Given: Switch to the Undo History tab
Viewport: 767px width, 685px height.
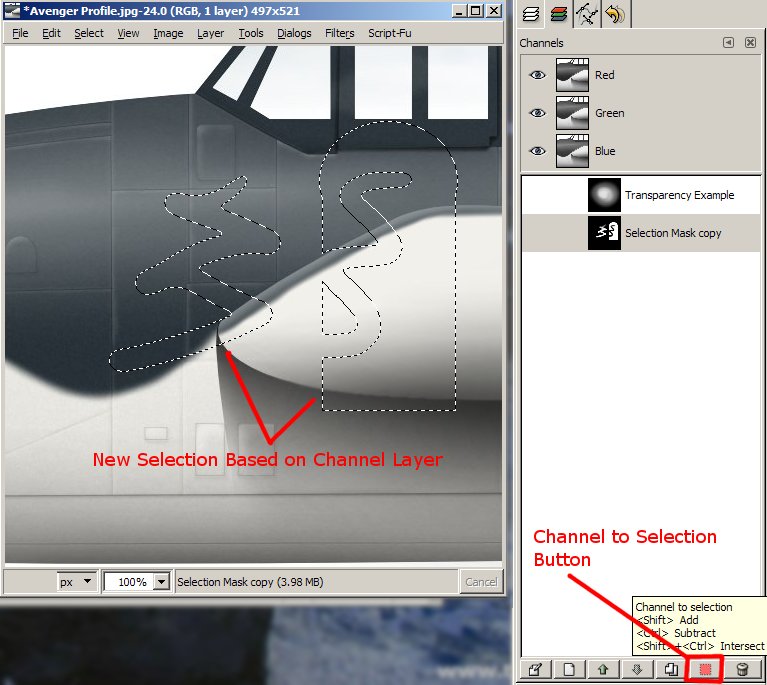Looking at the screenshot, I should click(615, 14).
